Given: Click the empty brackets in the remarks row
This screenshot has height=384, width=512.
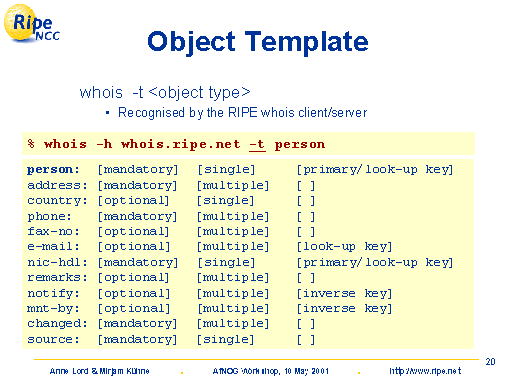Looking at the screenshot, I should tap(306, 278).
